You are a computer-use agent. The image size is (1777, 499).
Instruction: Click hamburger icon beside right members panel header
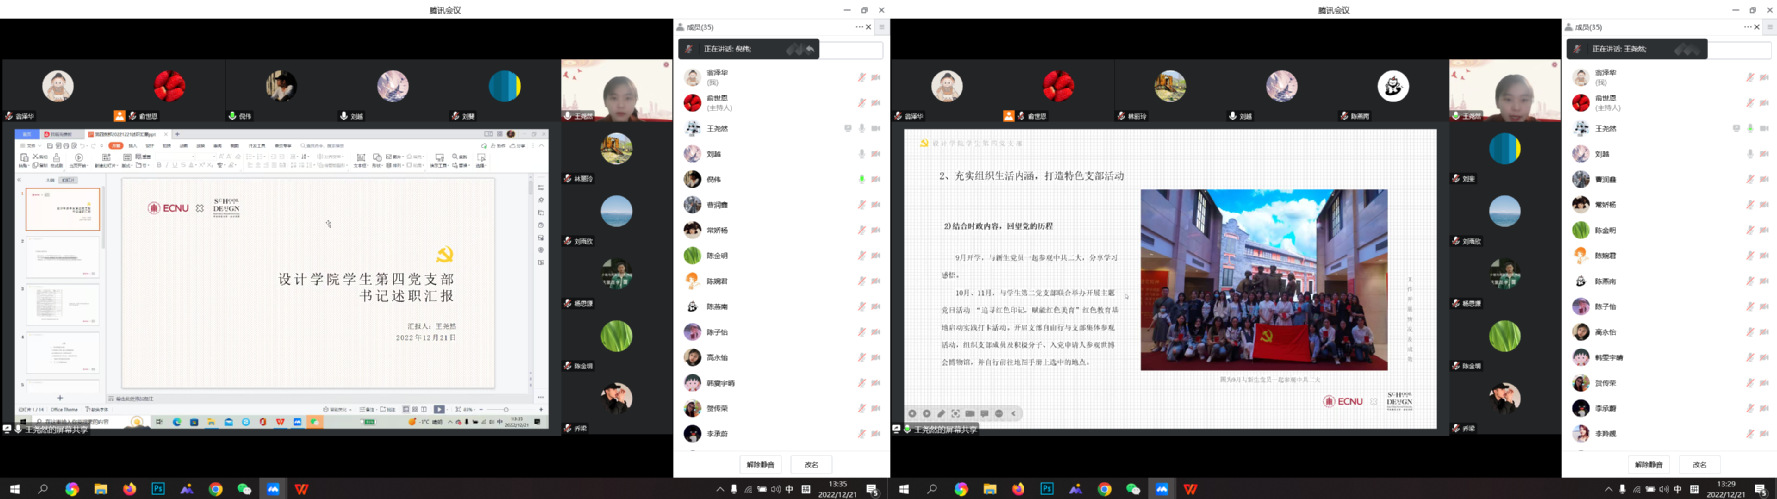coord(1770,27)
